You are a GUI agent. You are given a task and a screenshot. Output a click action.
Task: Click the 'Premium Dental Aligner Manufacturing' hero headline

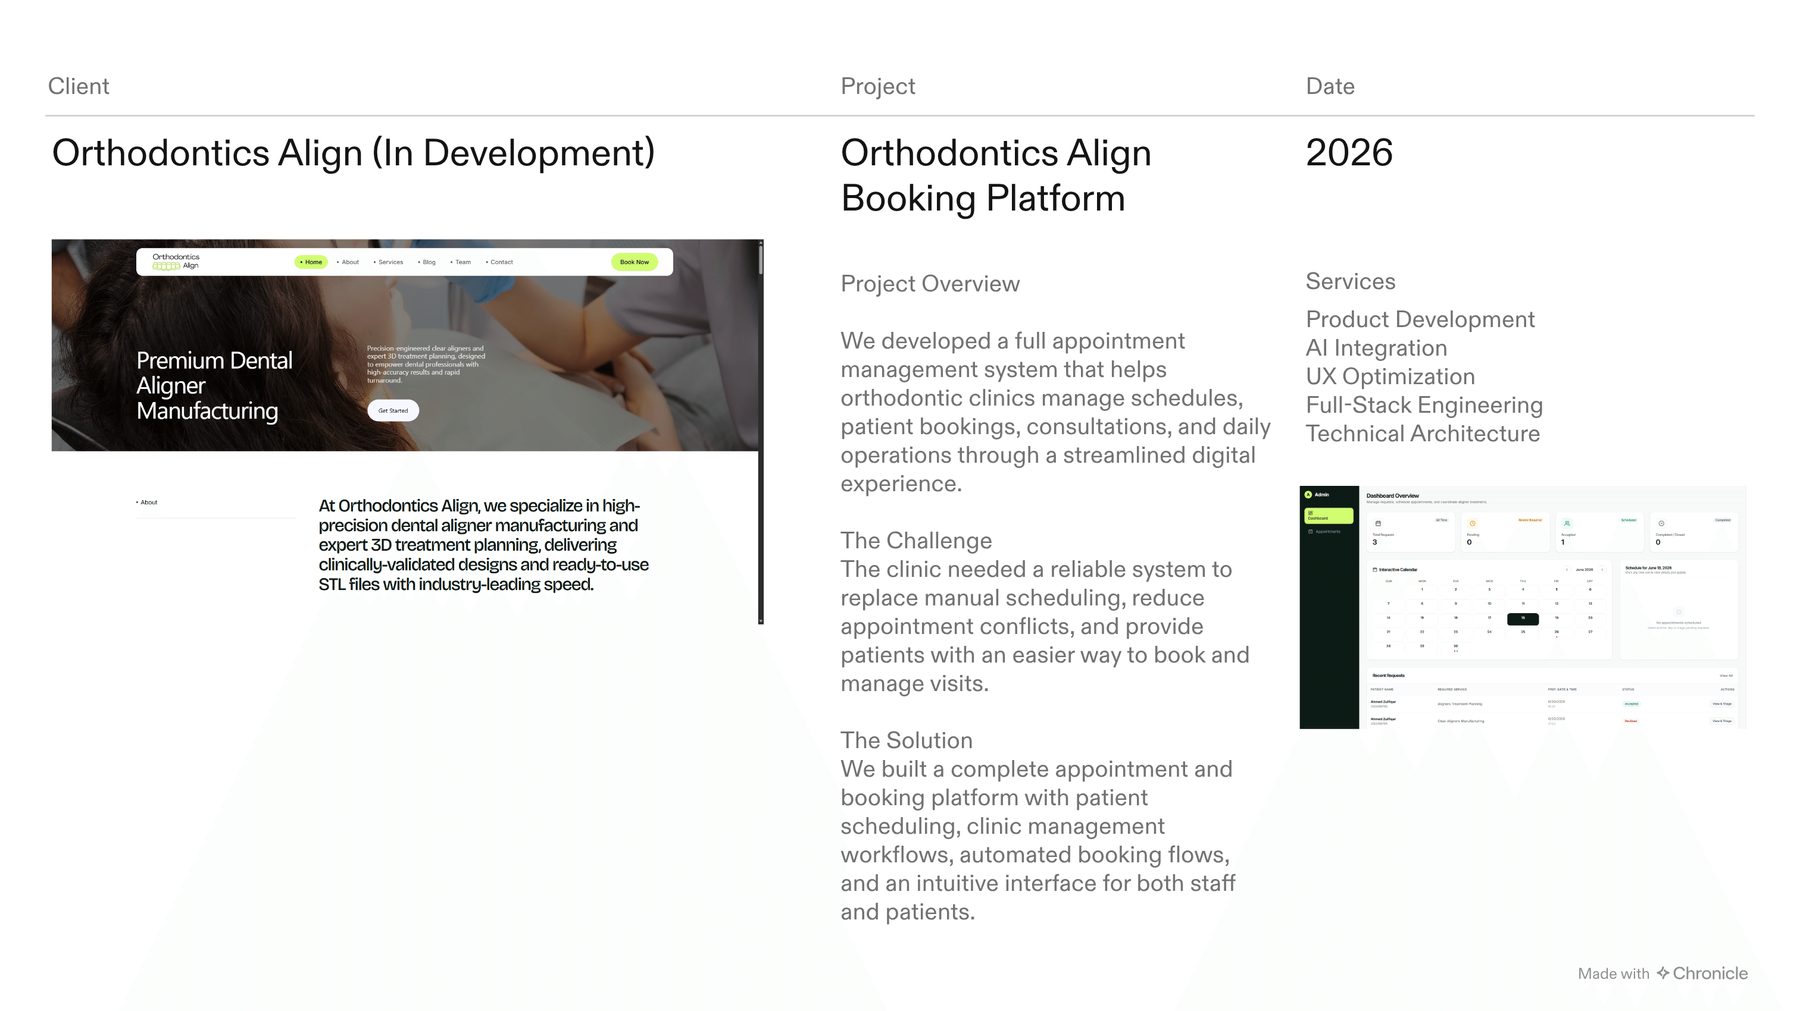point(215,386)
